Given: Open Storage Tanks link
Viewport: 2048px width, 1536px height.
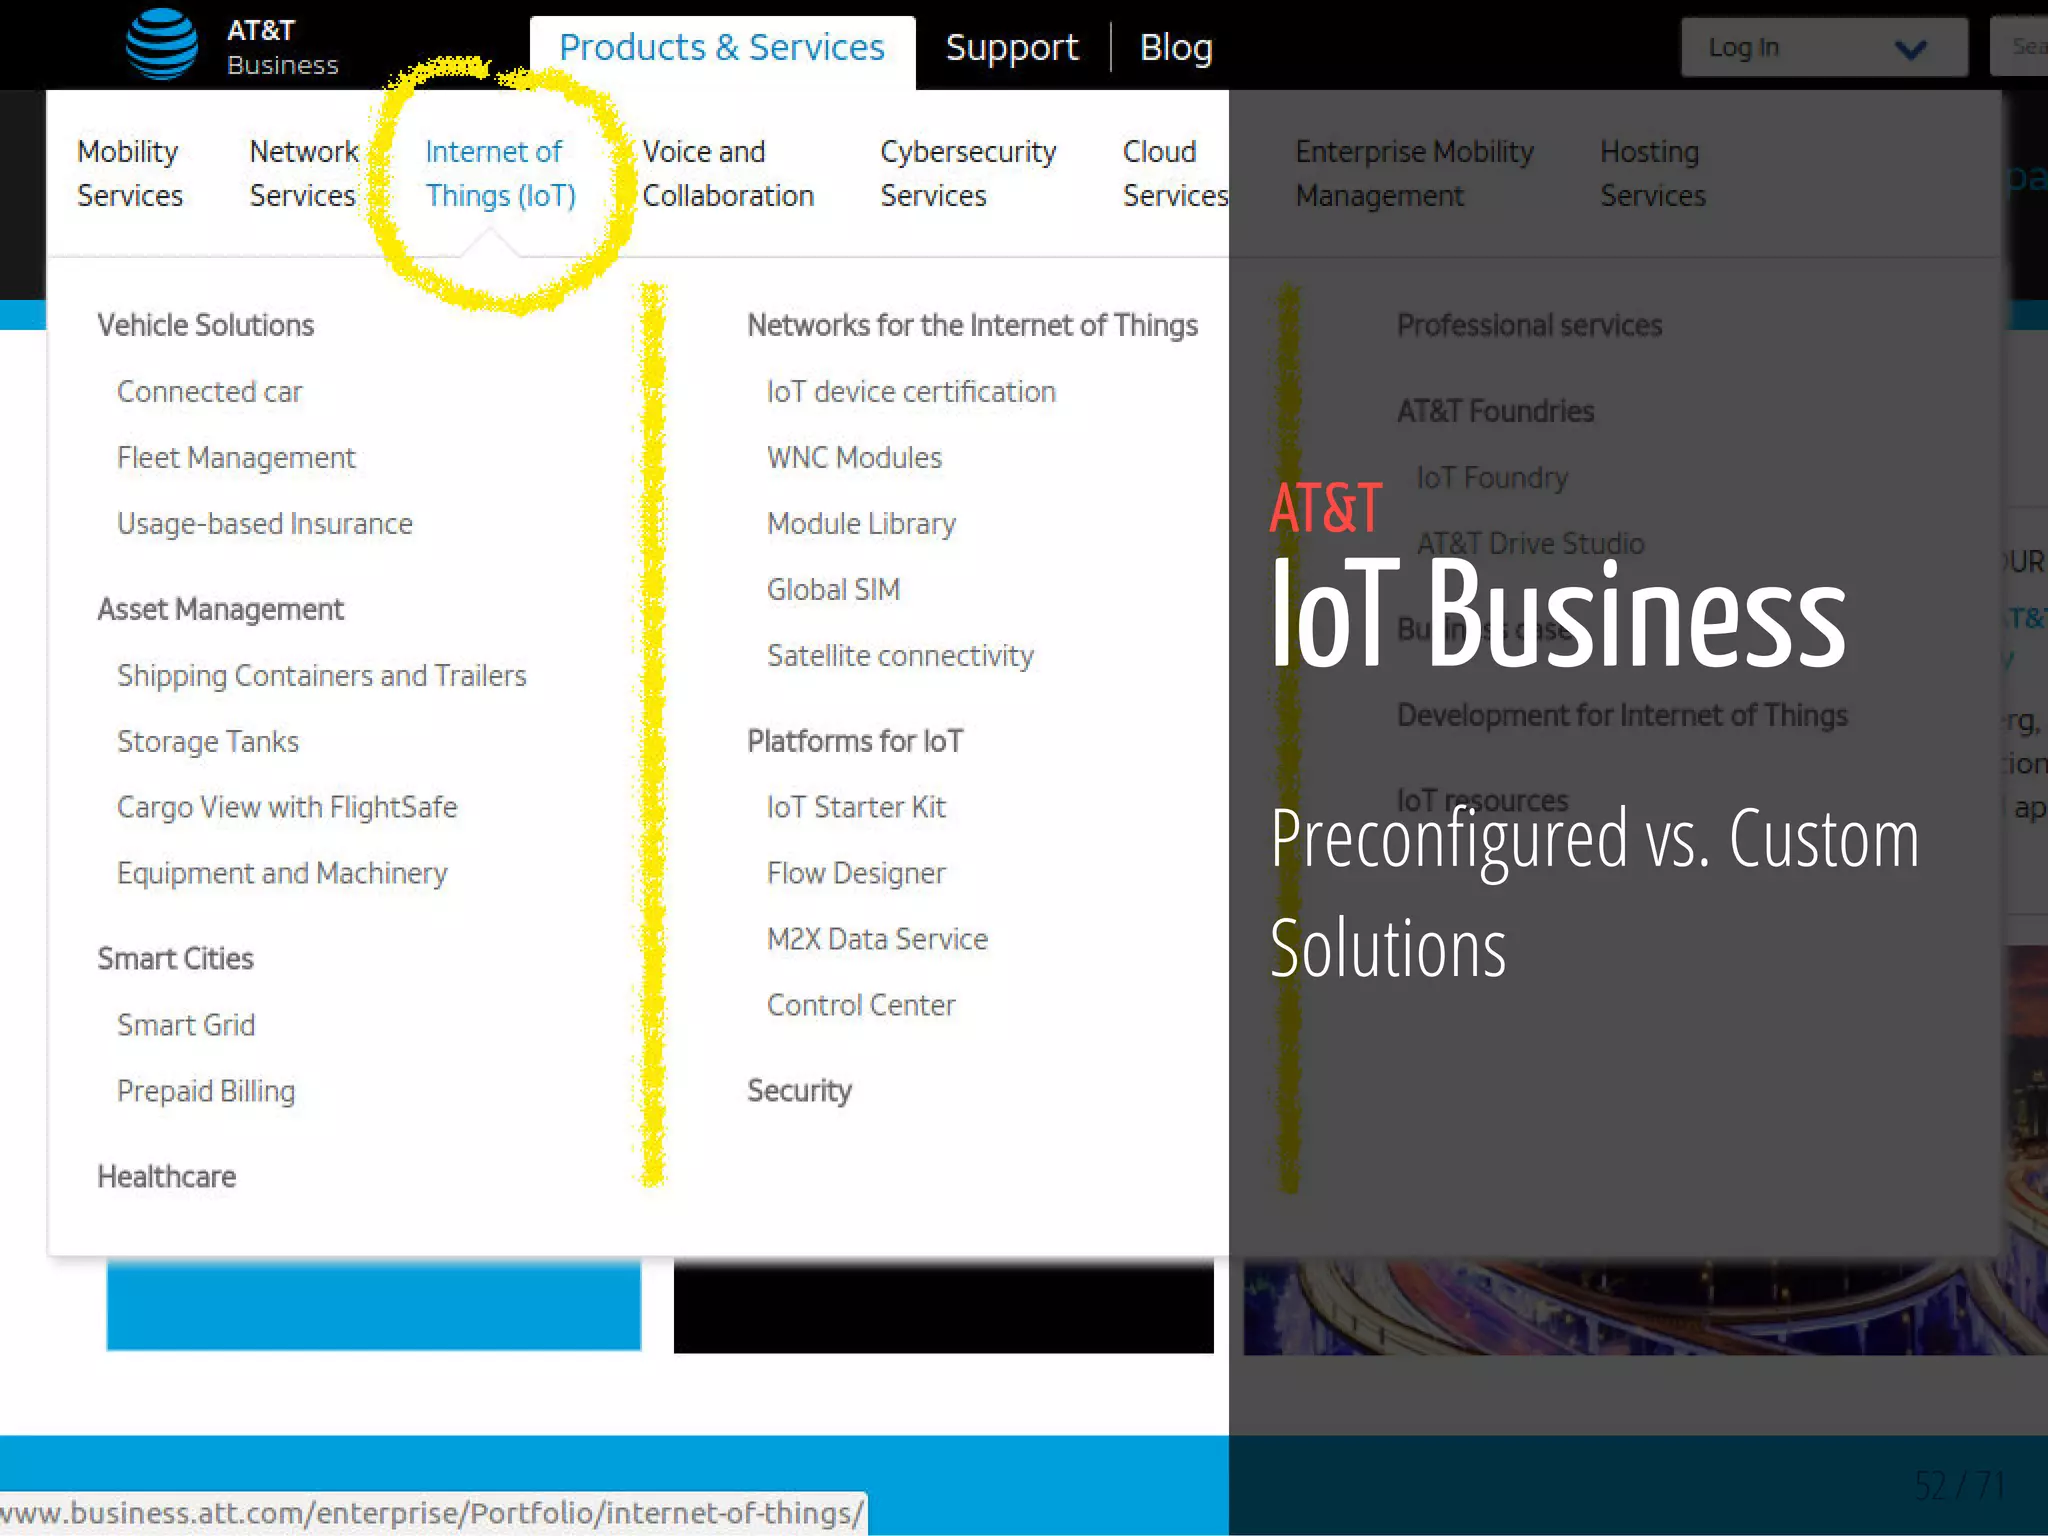Looking at the screenshot, I should [208, 741].
